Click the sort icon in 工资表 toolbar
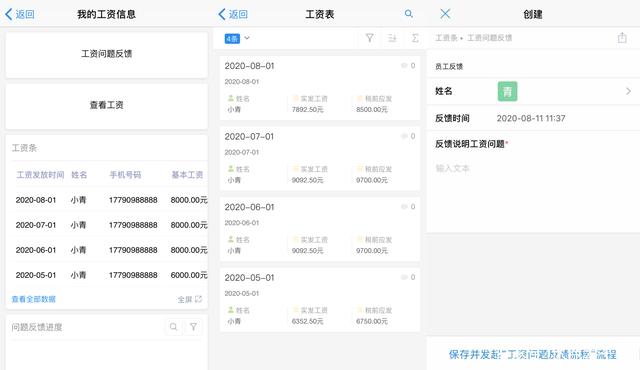 pyautogui.click(x=392, y=38)
